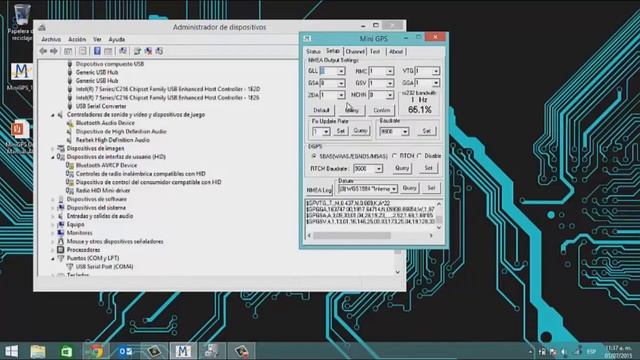640x360 pixels.
Task: Open the Archivo menu in Device Manager
Action: point(51,40)
